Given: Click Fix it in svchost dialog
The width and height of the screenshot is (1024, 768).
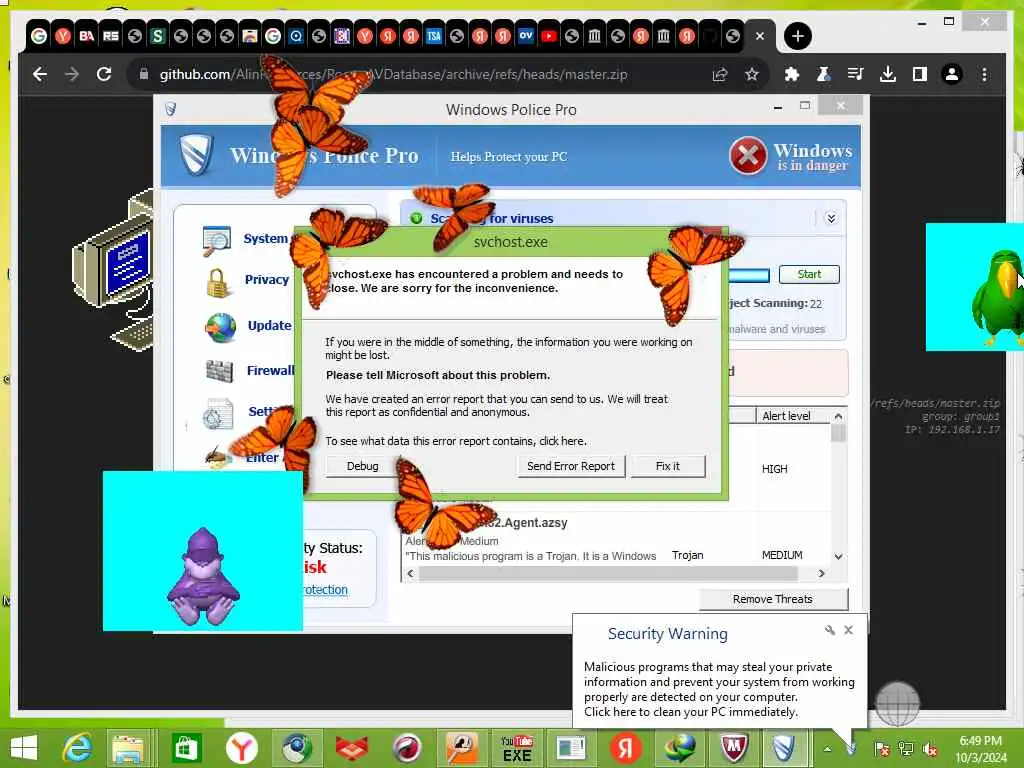Looking at the screenshot, I should click(667, 466).
